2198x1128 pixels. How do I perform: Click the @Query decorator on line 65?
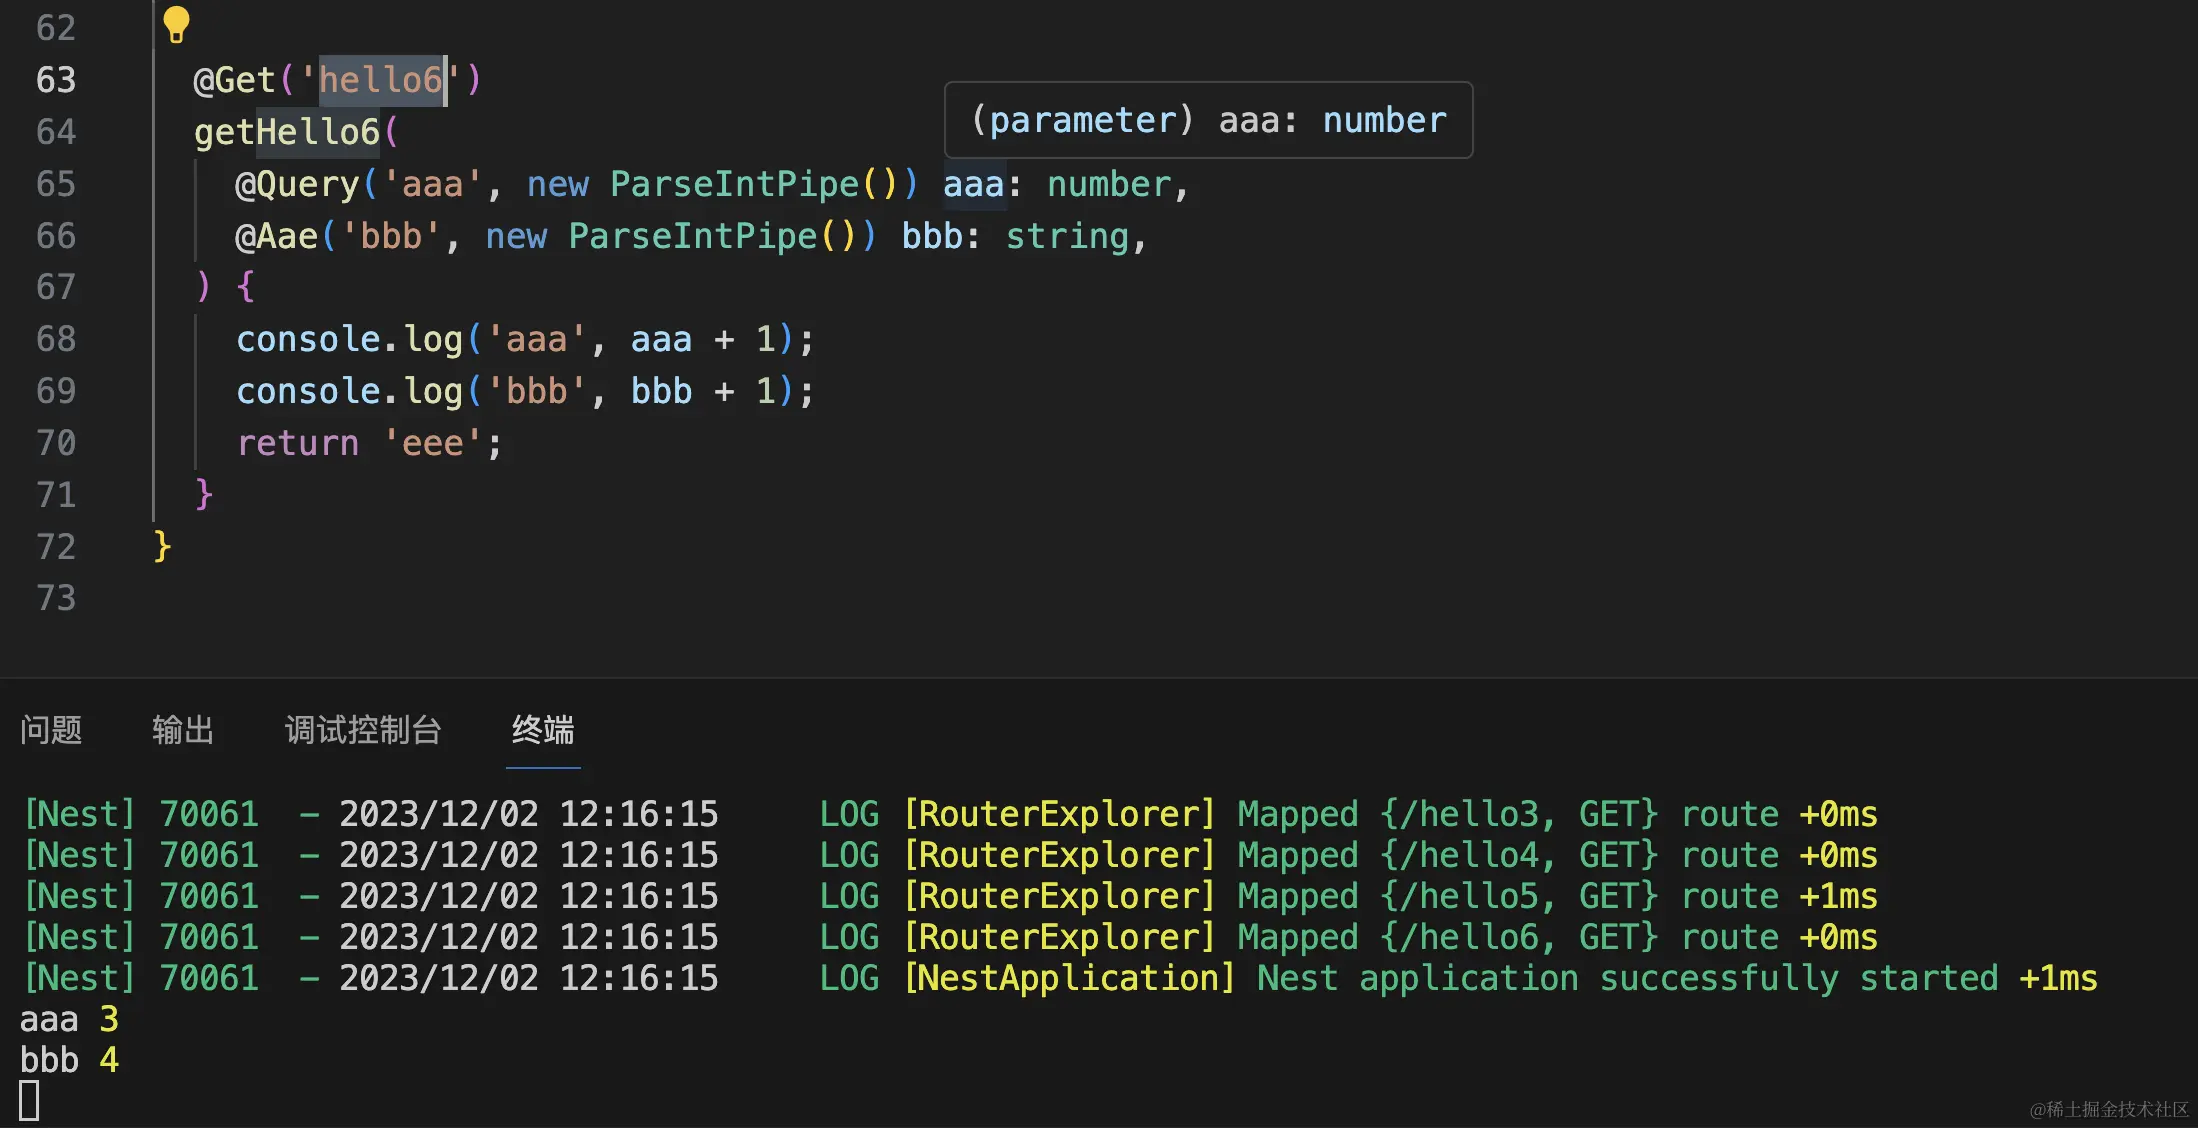point(296,184)
